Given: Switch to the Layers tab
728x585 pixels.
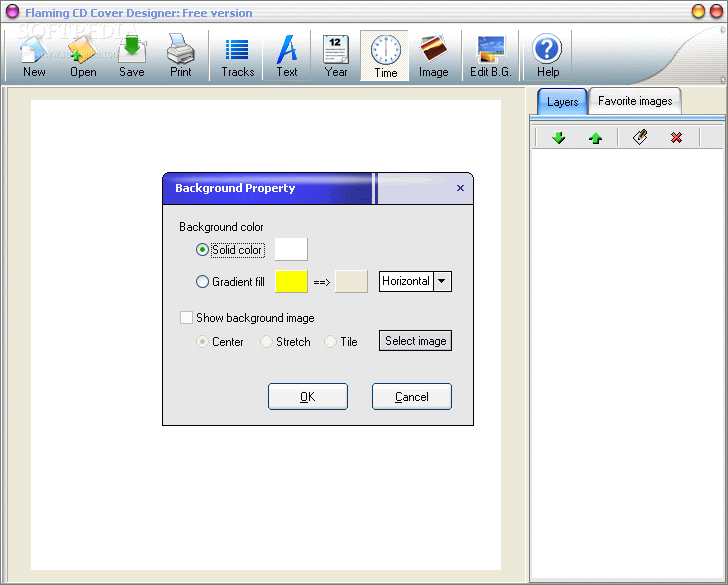Looking at the screenshot, I should (562, 101).
